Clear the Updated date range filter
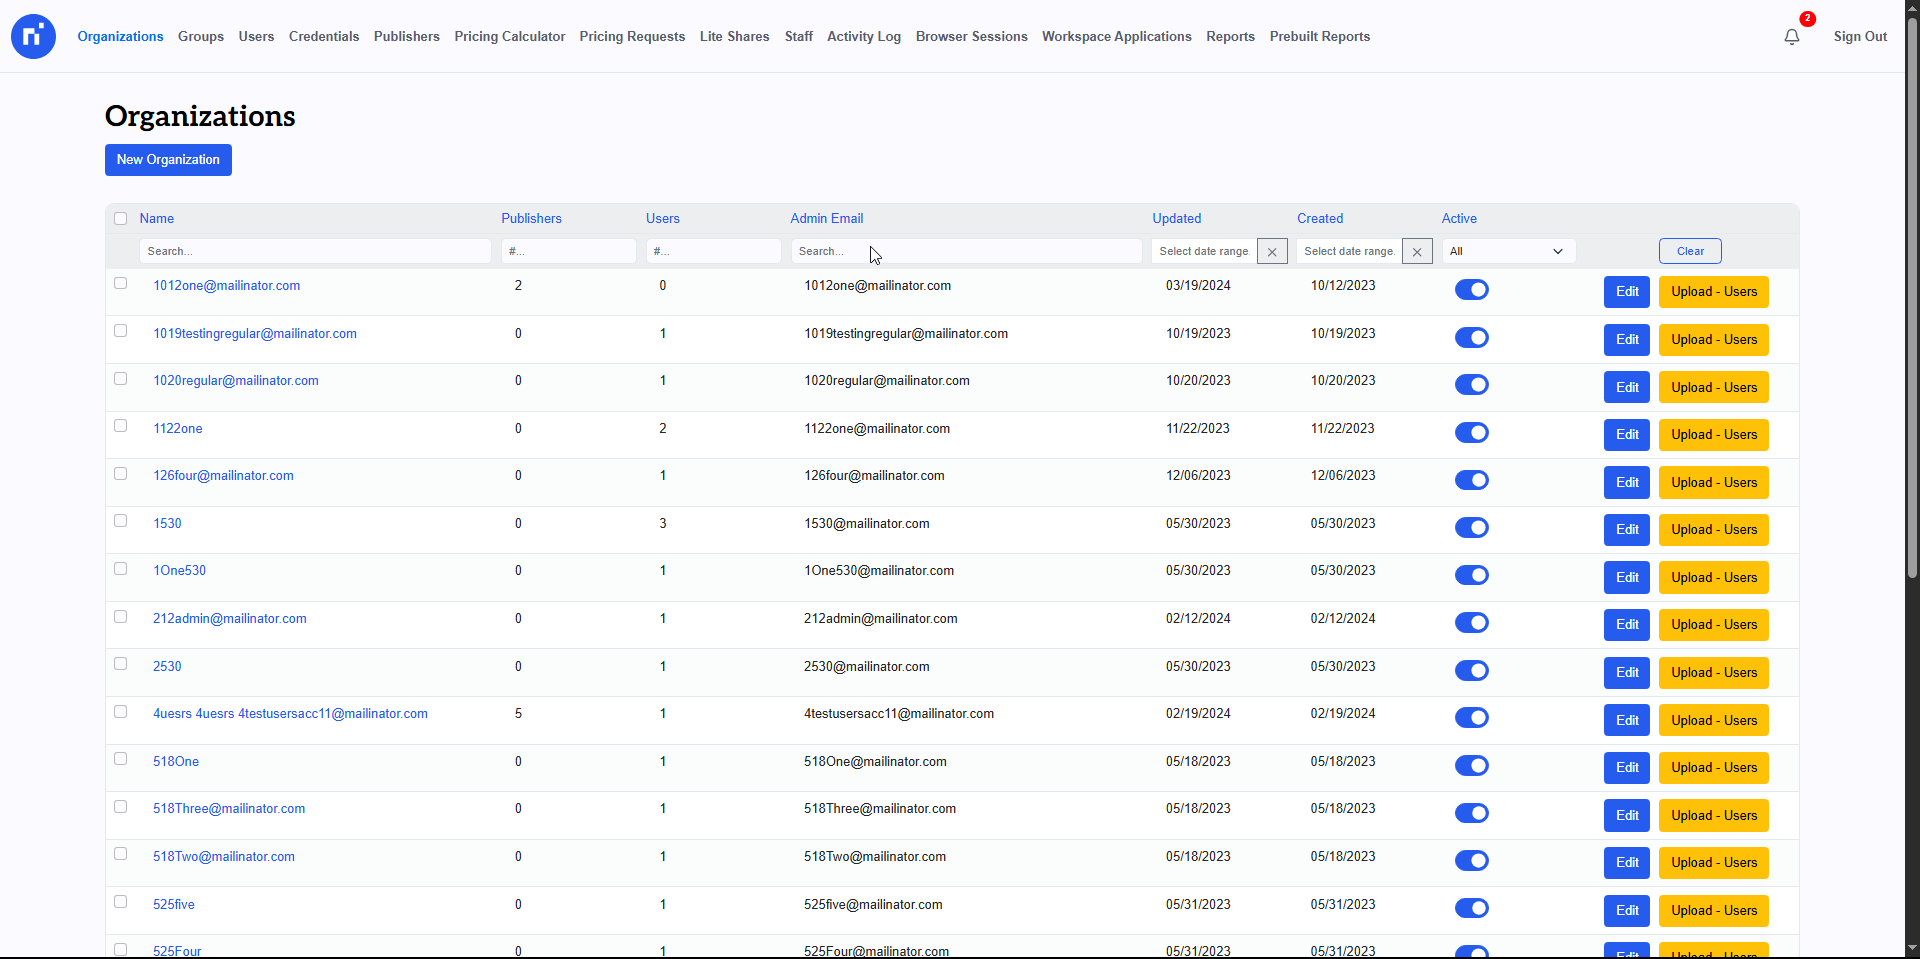The width and height of the screenshot is (1920, 959). 1271,252
